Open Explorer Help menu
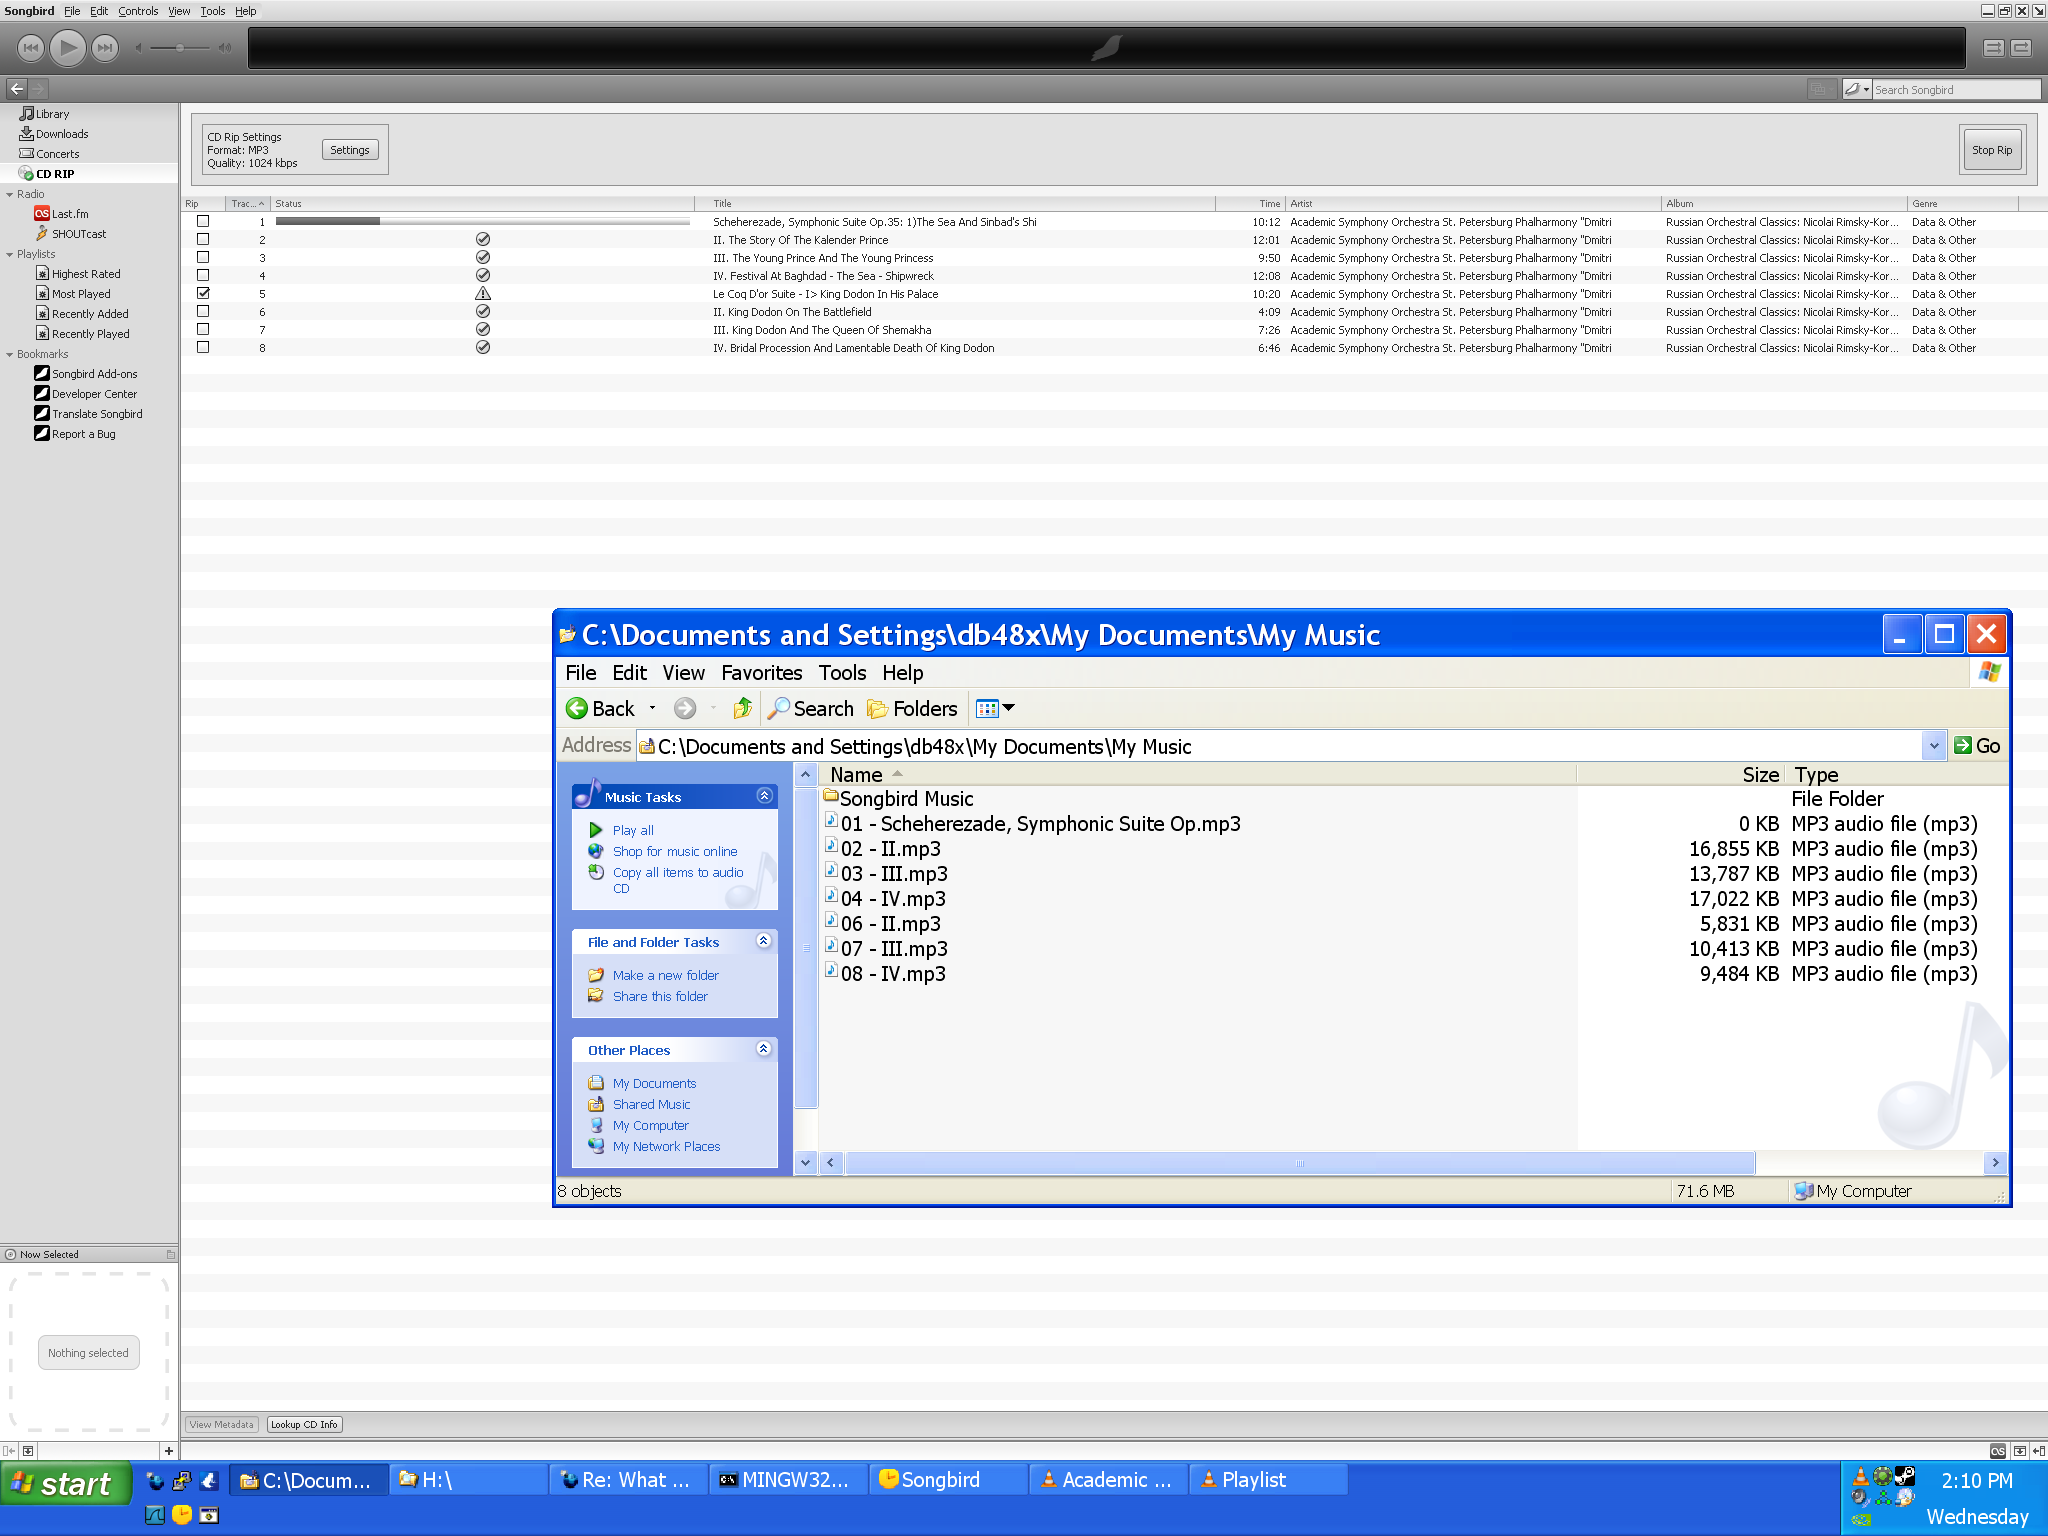This screenshot has height=1536, width=2048. click(x=902, y=673)
